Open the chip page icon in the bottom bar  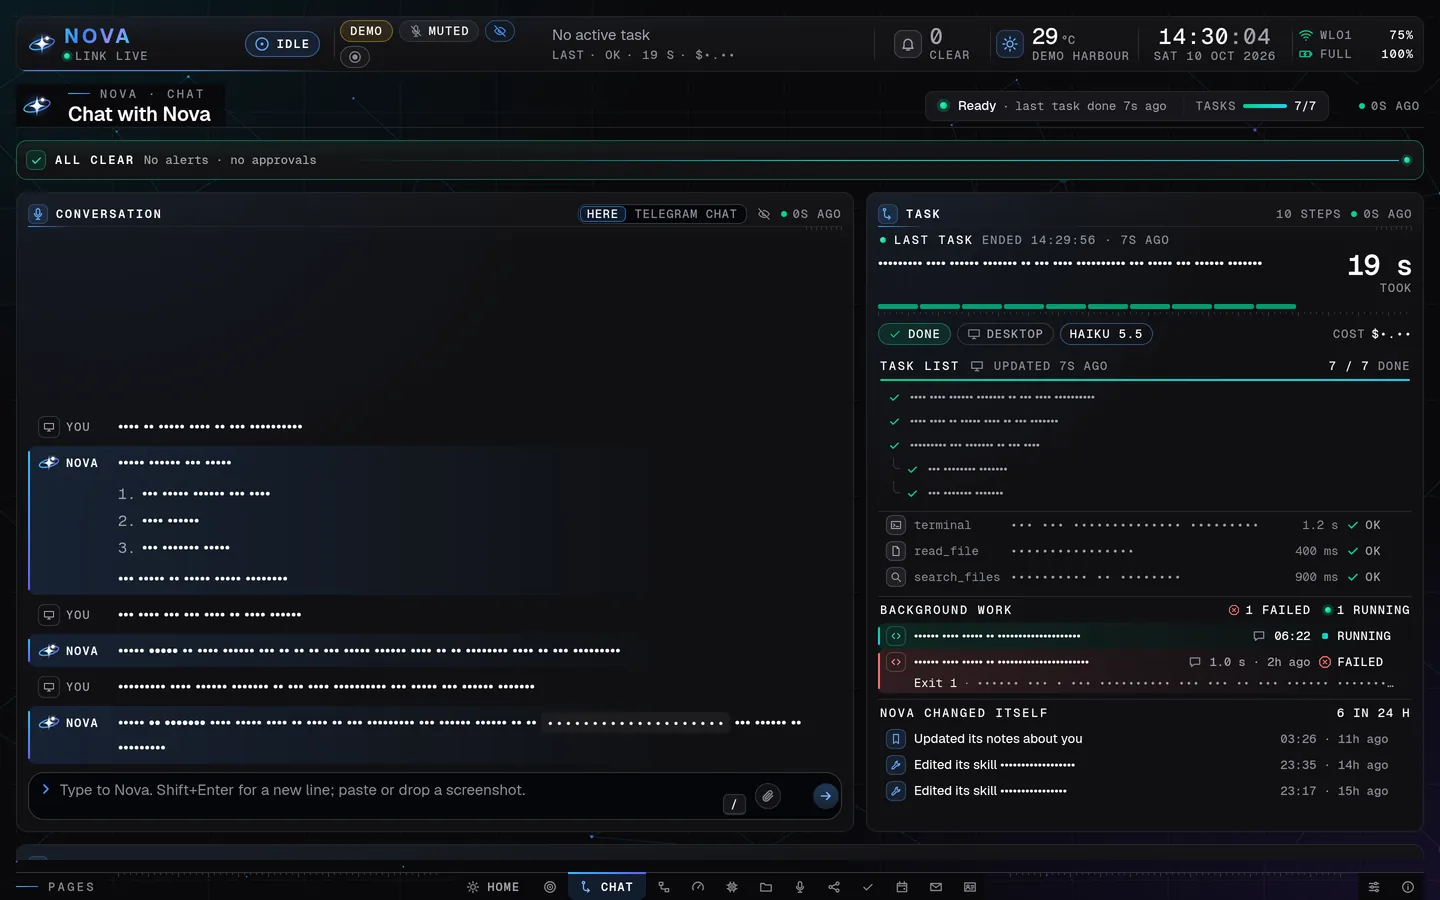tap(732, 887)
